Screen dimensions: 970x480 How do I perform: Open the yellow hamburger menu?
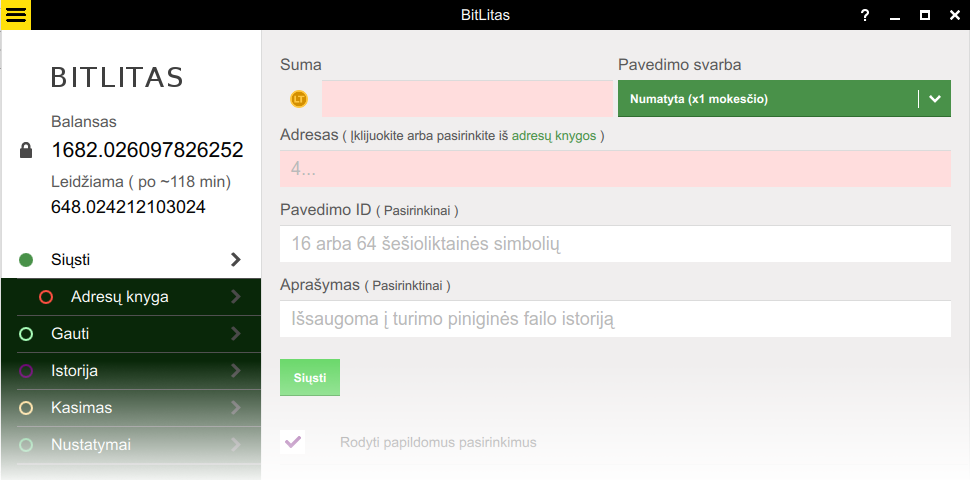[16, 15]
